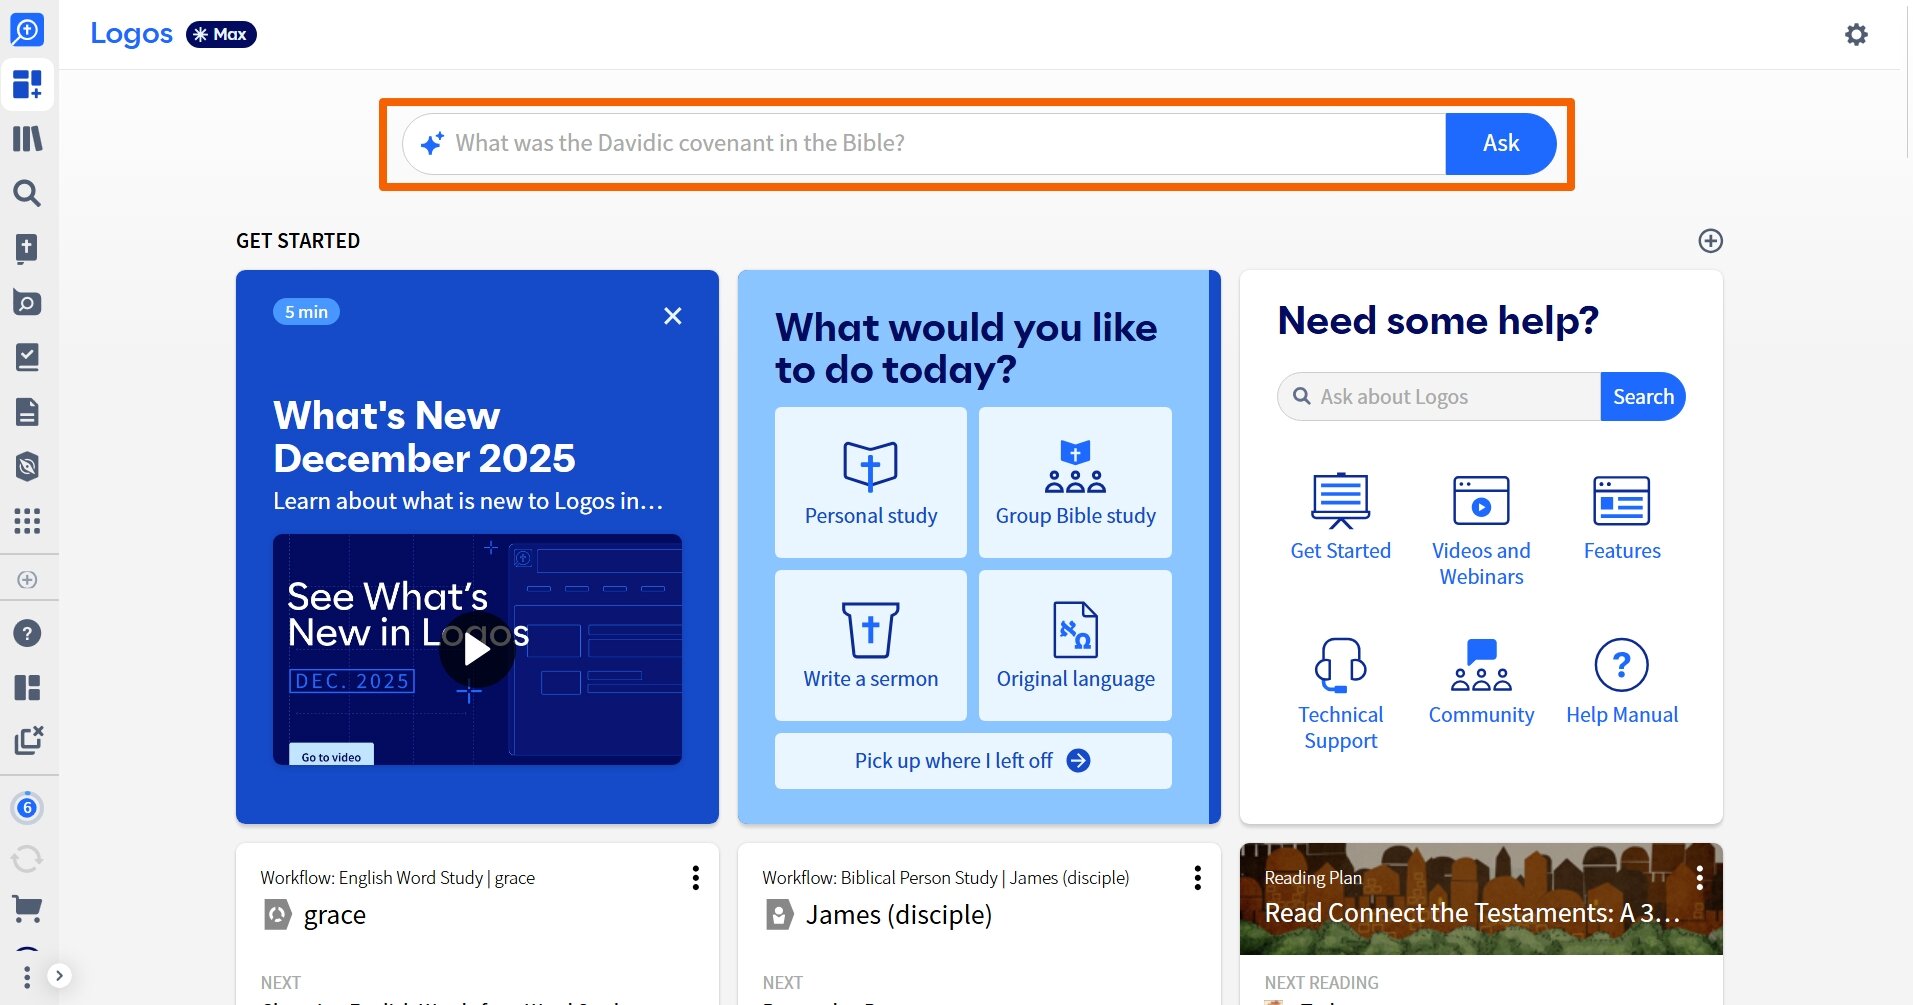Image resolution: width=1913 pixels, height=1005 pixels.
Task: Click the Search button in help card
Action: pyautogui.click(x=1642, y=397)
